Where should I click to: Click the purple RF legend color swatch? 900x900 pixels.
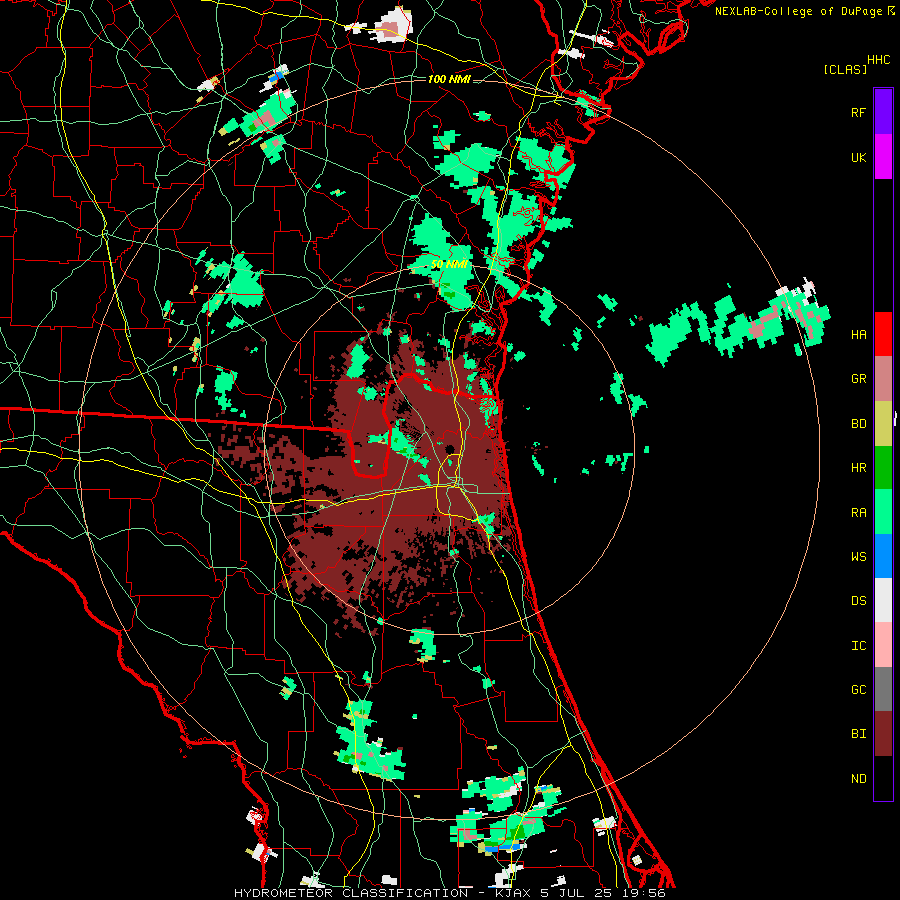[x=883, y=112]
